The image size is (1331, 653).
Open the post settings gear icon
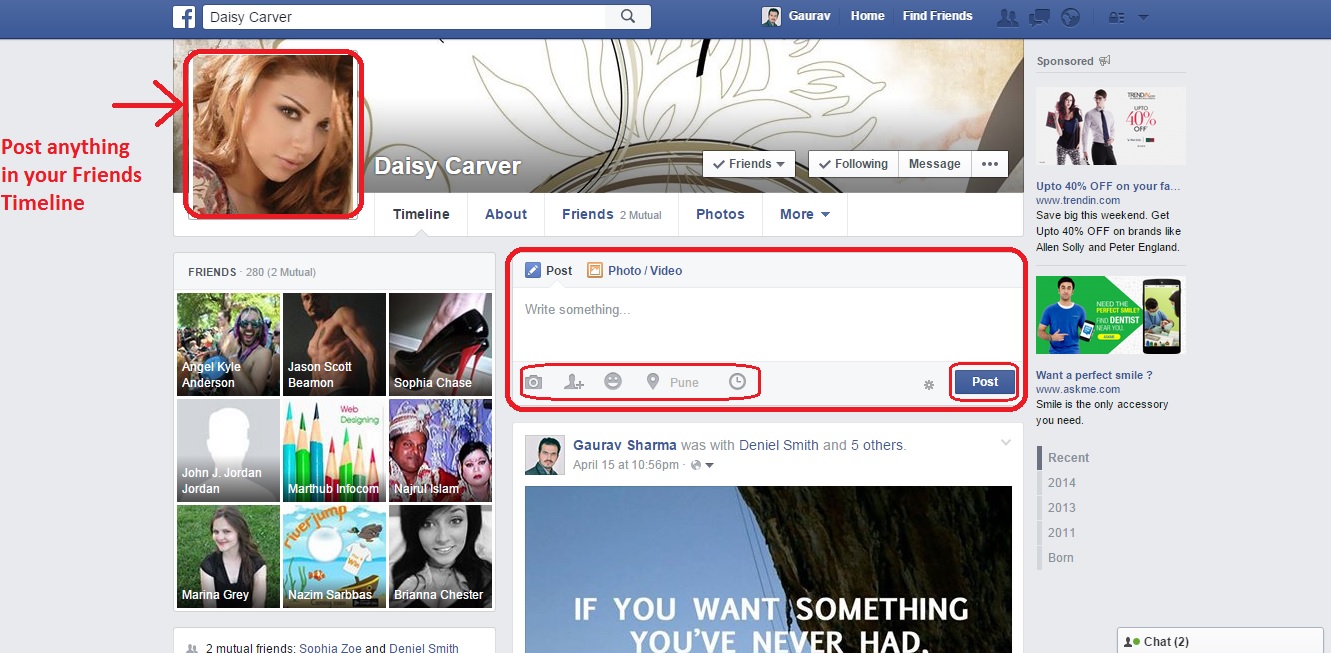coord(929,384)
